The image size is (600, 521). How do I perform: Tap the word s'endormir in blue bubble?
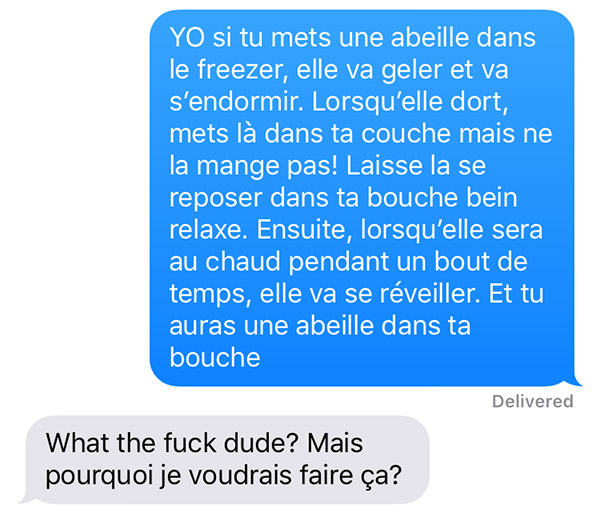coord(236,102)
